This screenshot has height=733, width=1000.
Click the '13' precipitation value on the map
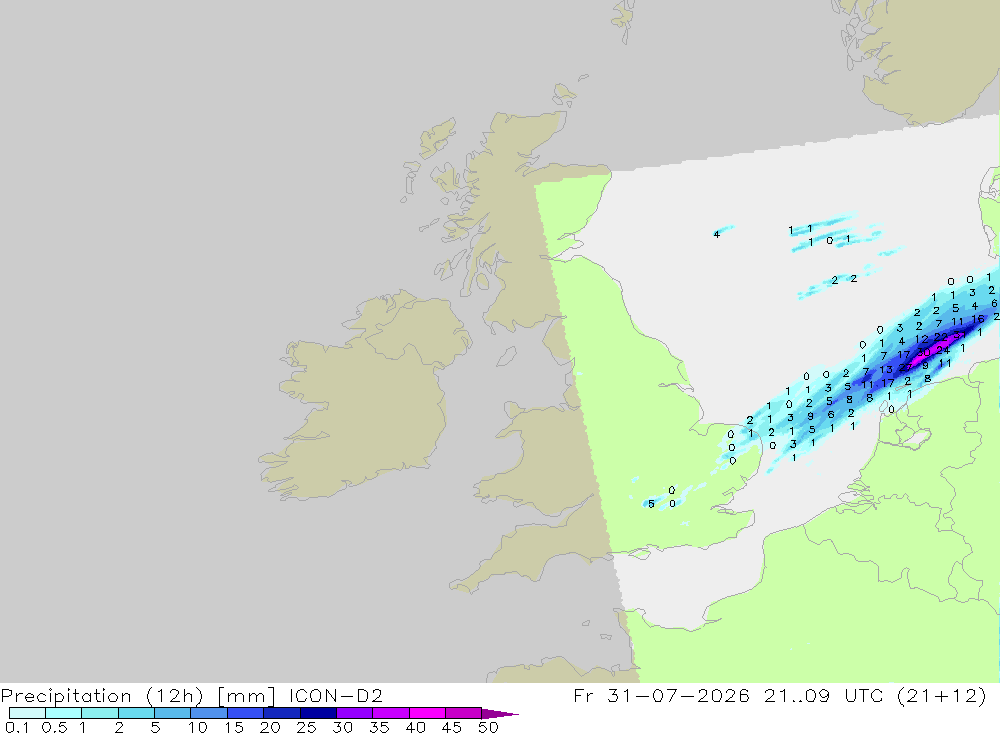[x=886, y=369]
